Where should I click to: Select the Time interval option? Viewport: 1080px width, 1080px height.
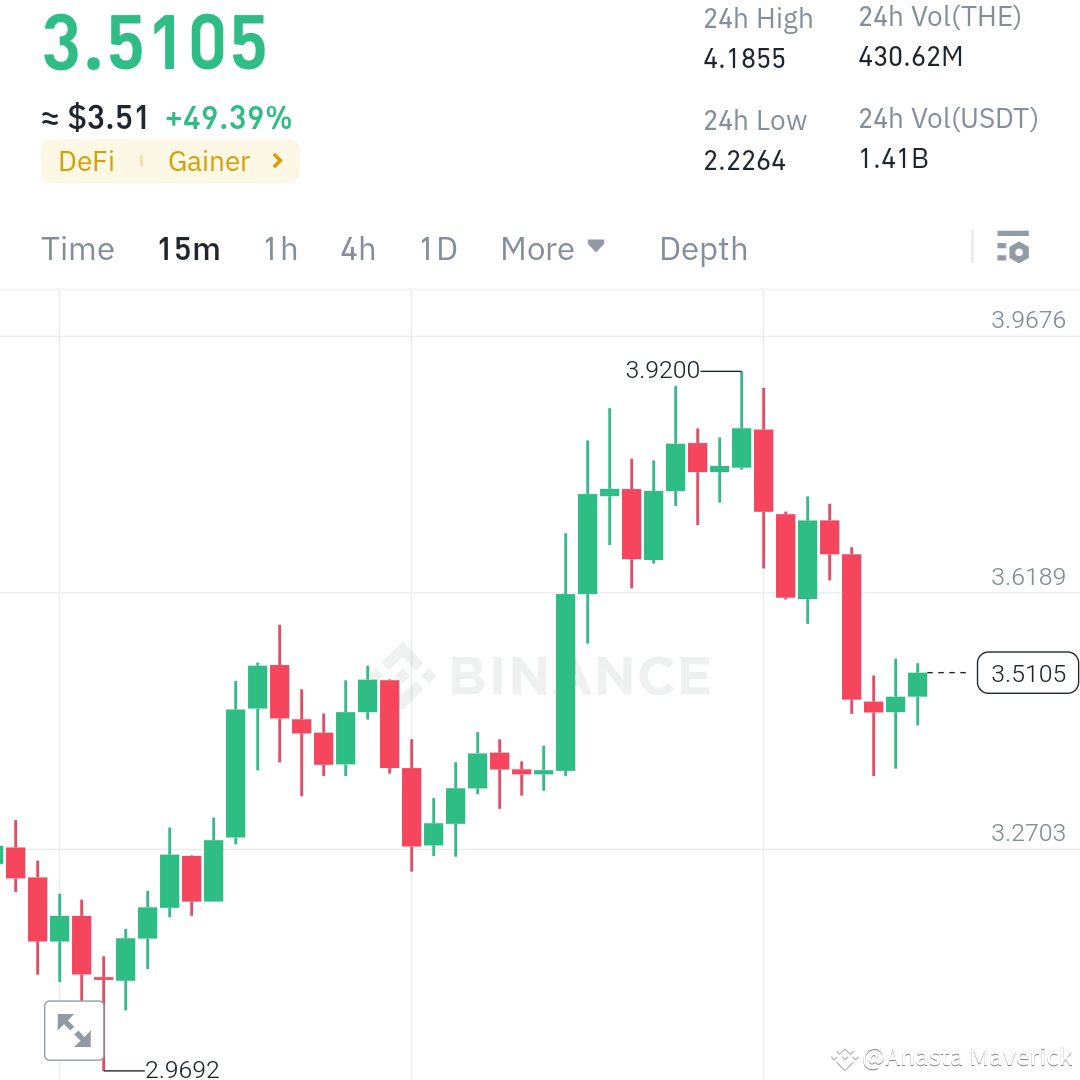click(x=78, y=249)
